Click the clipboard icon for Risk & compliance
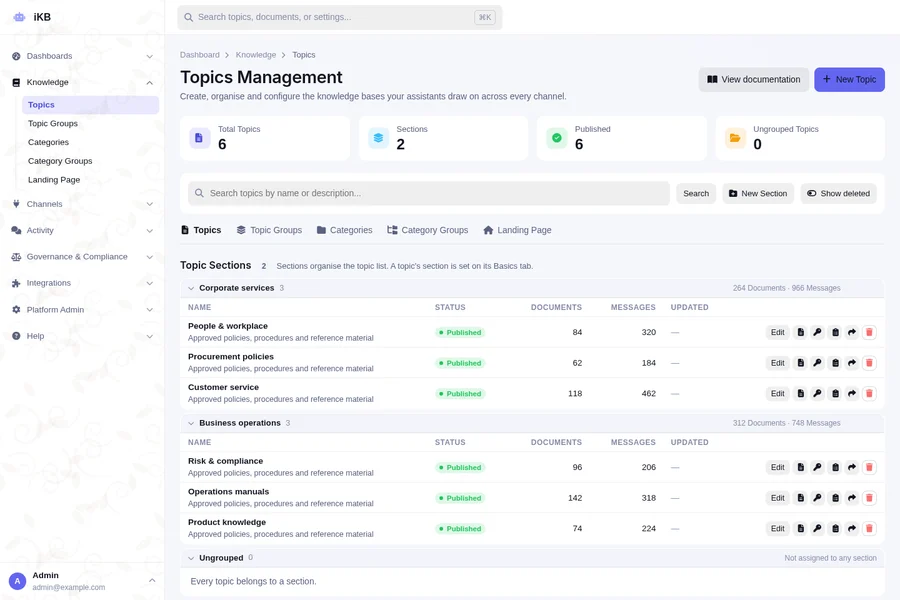The height and width of the screenshot is (600, 900). (835, 467)
